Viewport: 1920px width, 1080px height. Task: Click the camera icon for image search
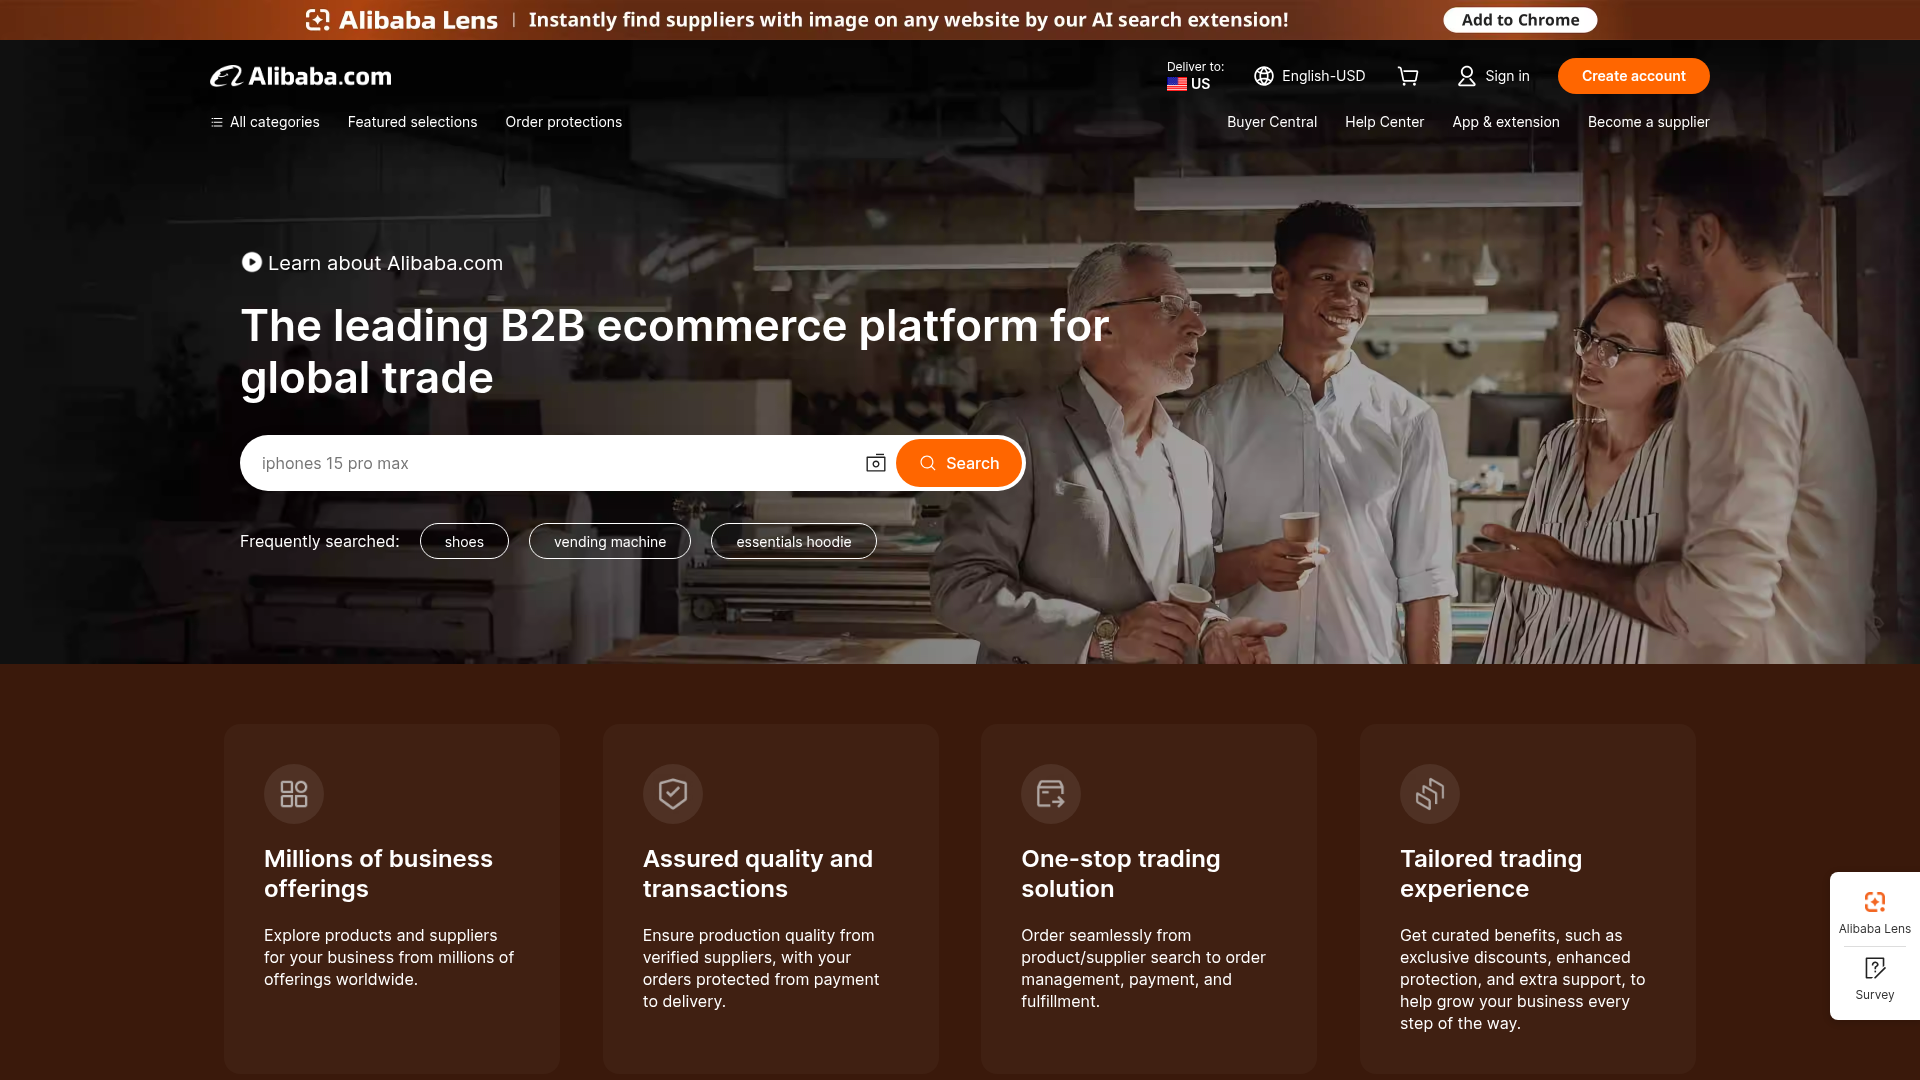pos(875,462)
